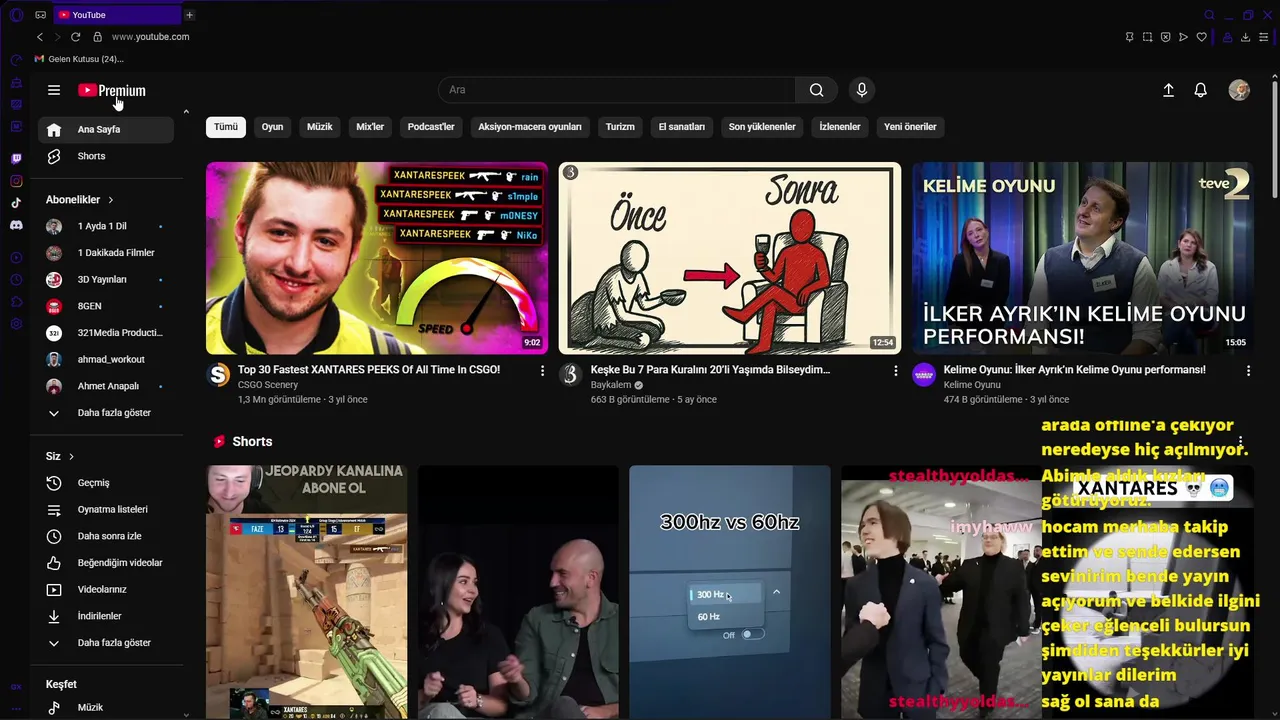1280x720 pixels.
Task: Open Oynatma listeleri playlists
Action: [106, 509]
